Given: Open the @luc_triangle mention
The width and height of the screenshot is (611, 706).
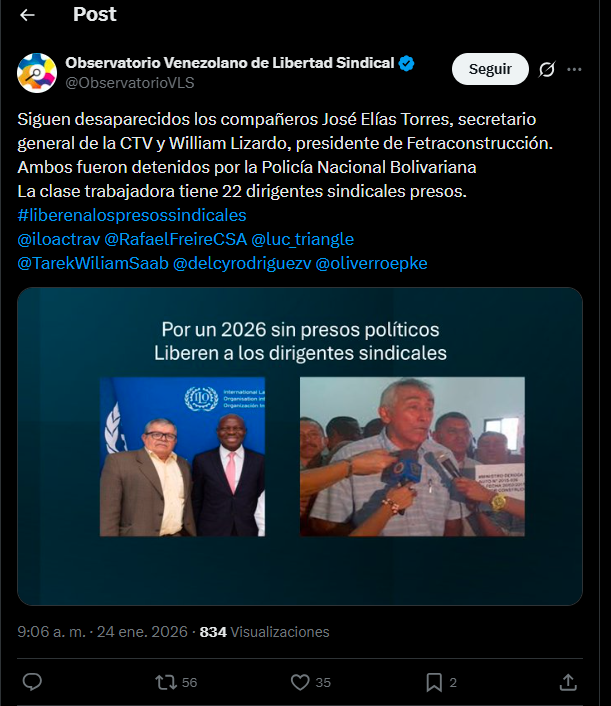Looking at the screenshot, I should point(303,240).
